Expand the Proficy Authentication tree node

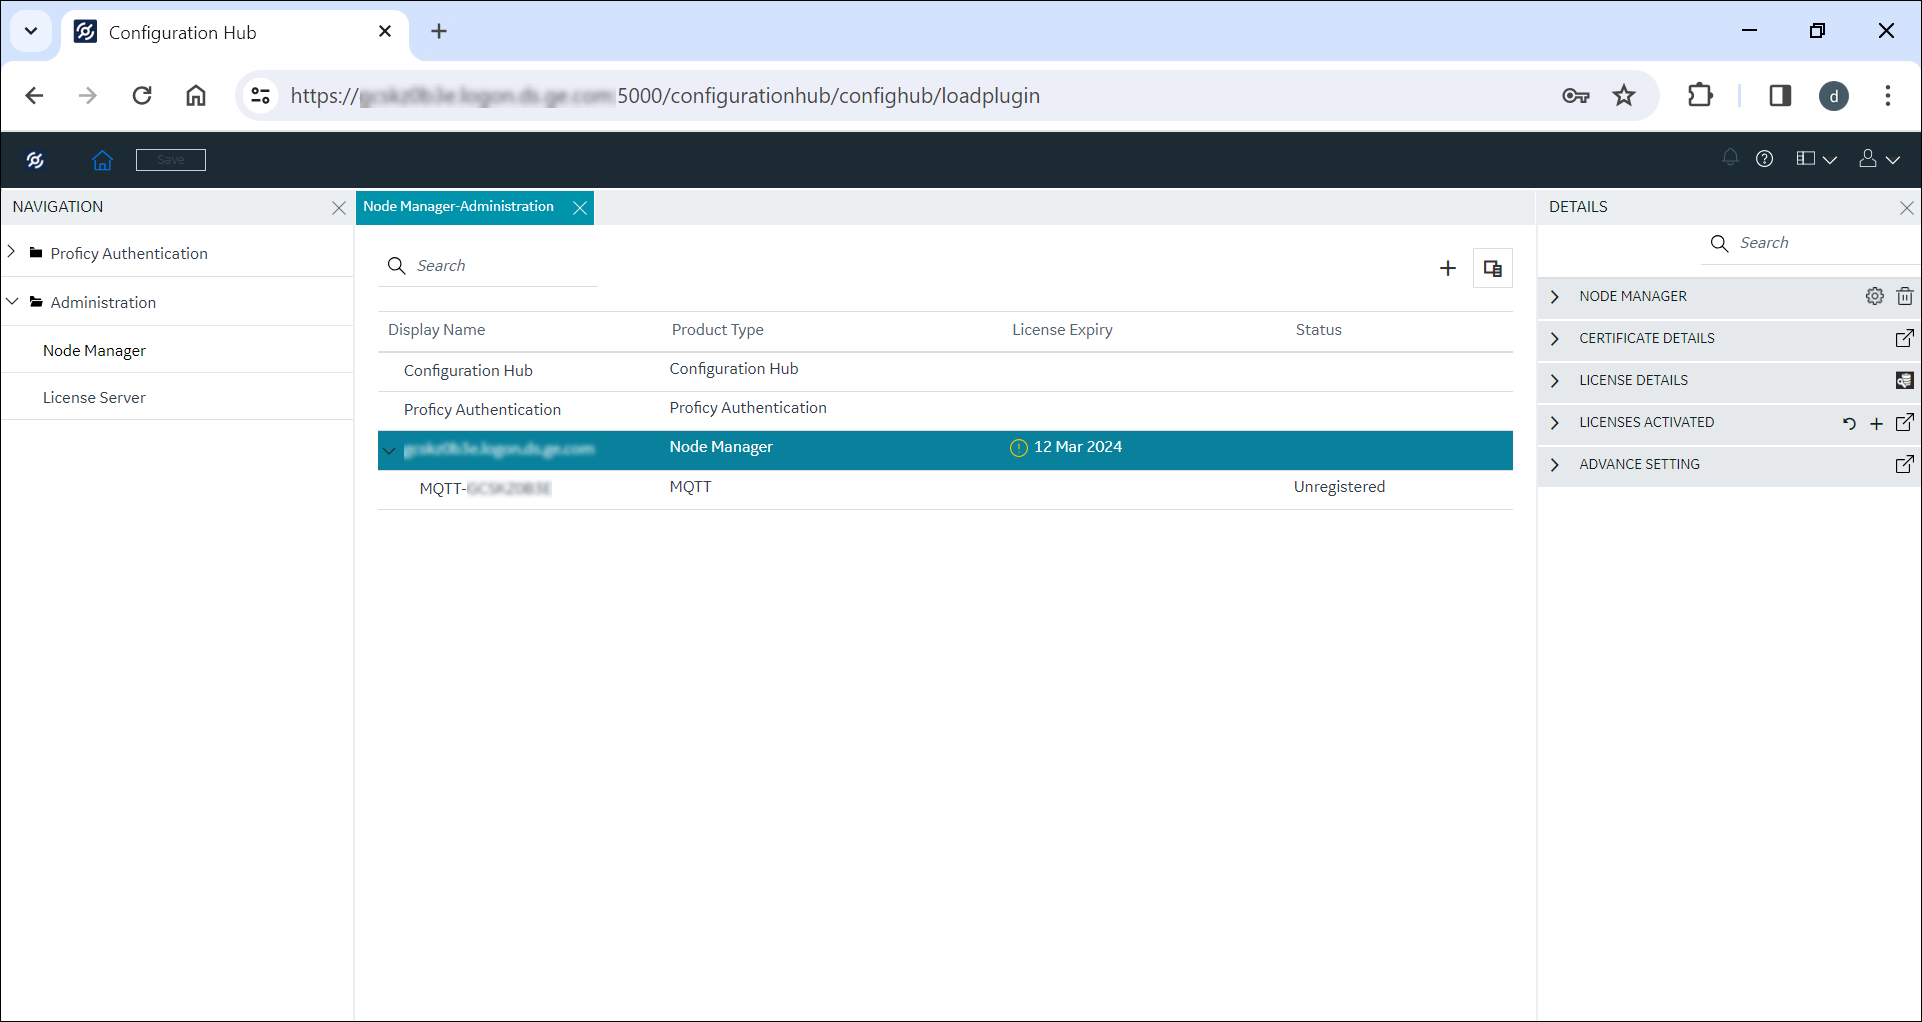click(x=12, y=252)
